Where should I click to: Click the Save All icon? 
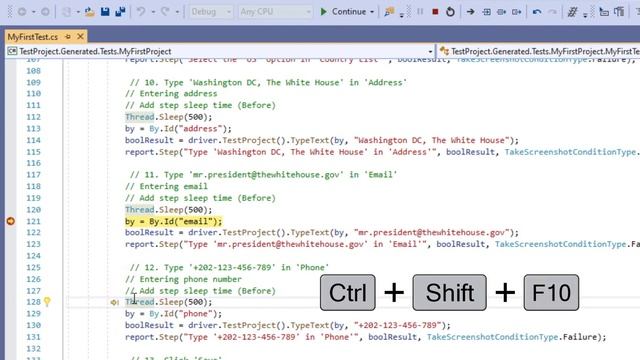120,12
